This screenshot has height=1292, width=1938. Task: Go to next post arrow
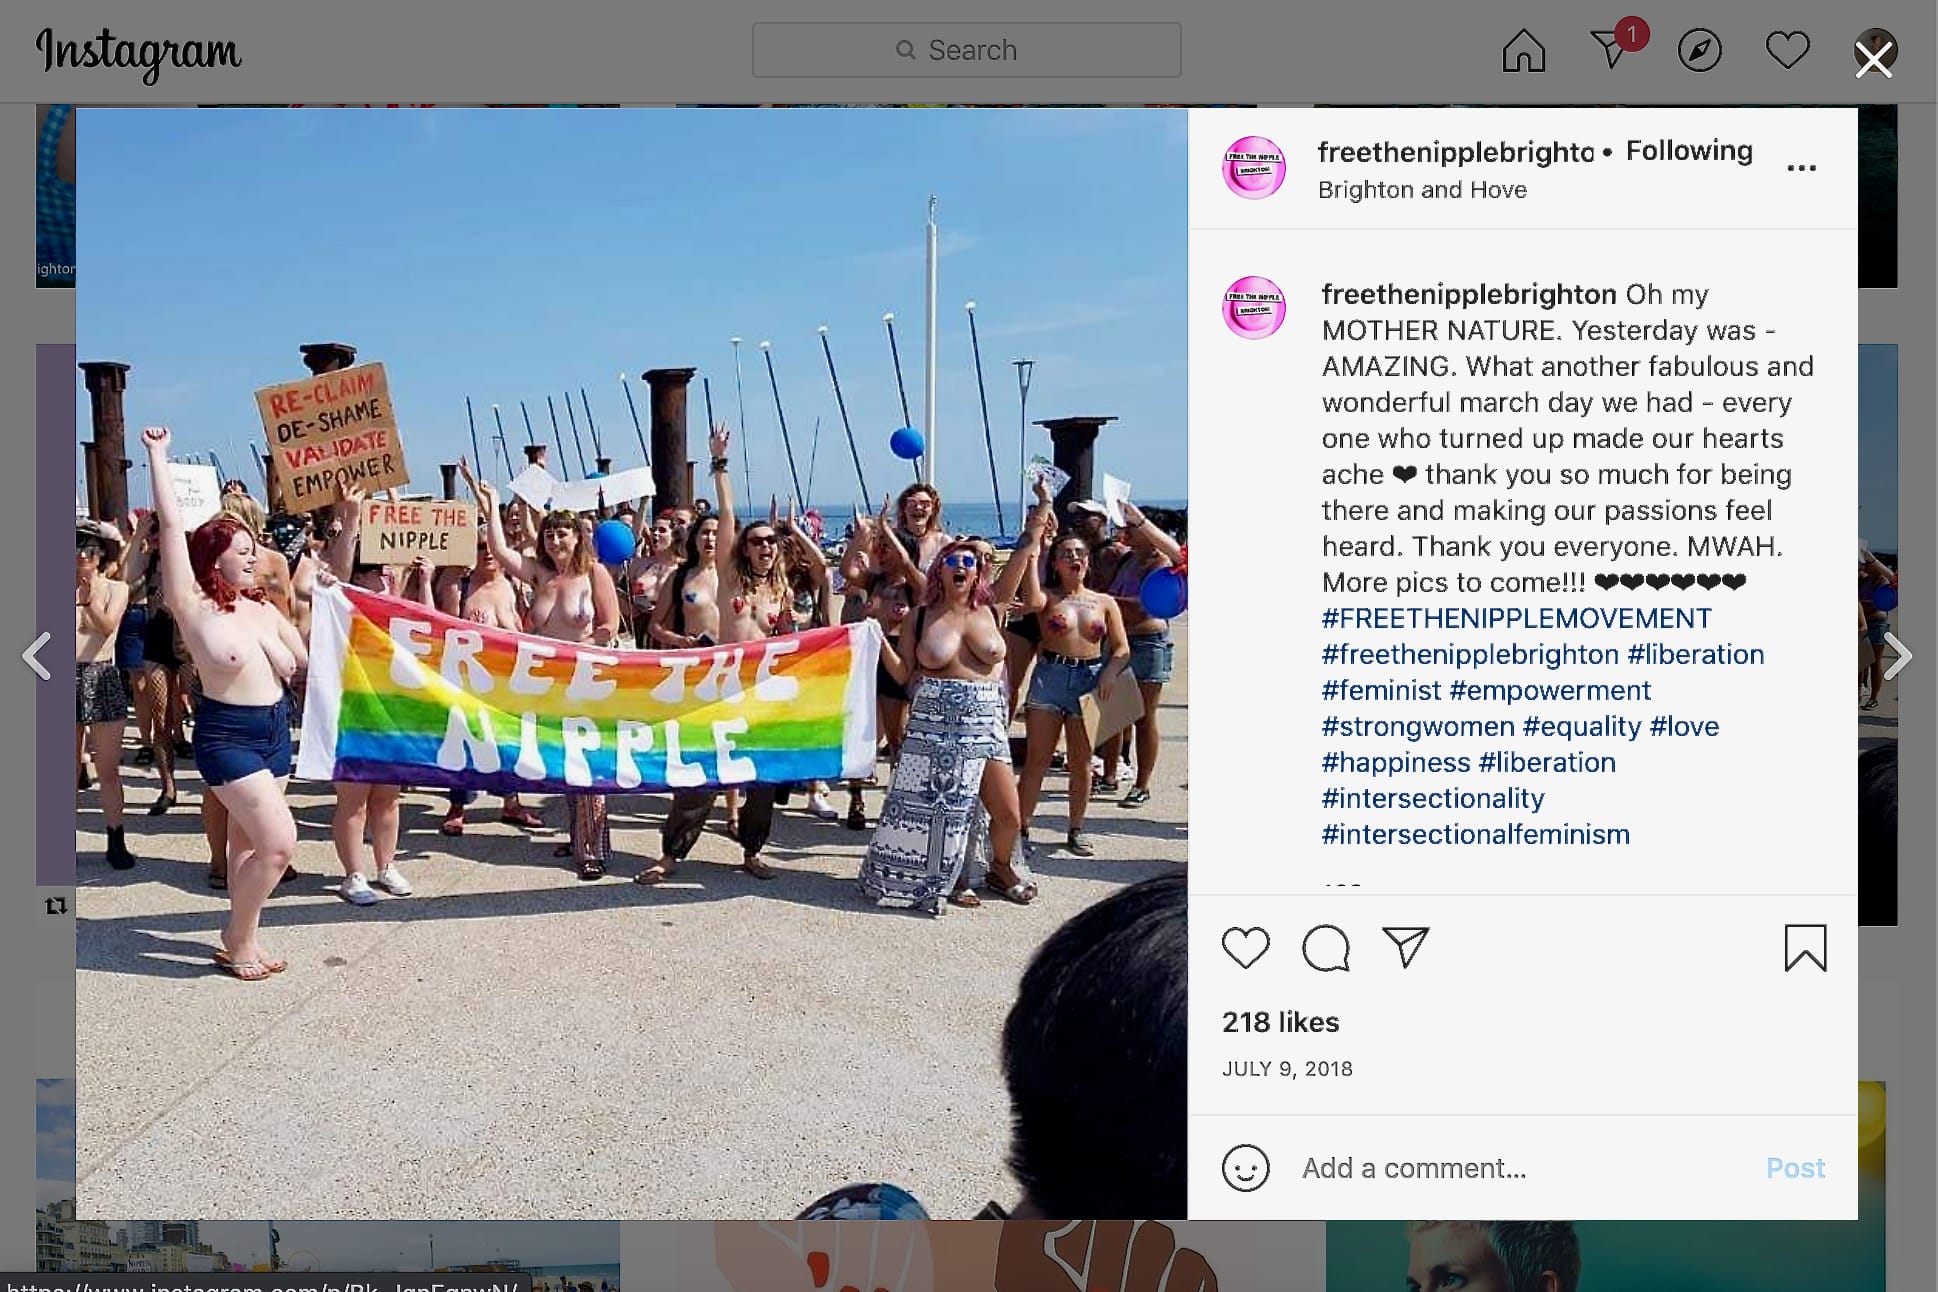[1897, 656]
